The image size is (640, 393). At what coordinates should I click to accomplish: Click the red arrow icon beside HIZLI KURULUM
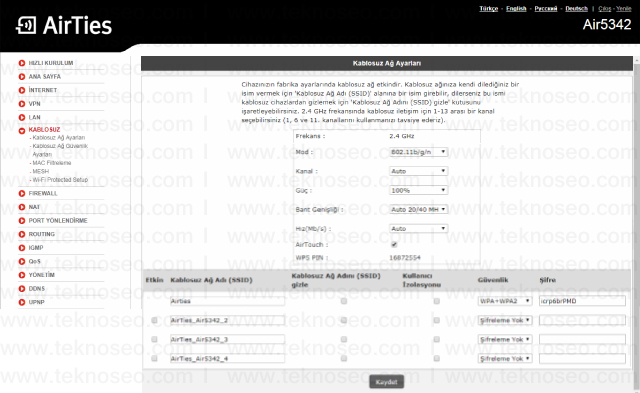[x=22, y=63]
